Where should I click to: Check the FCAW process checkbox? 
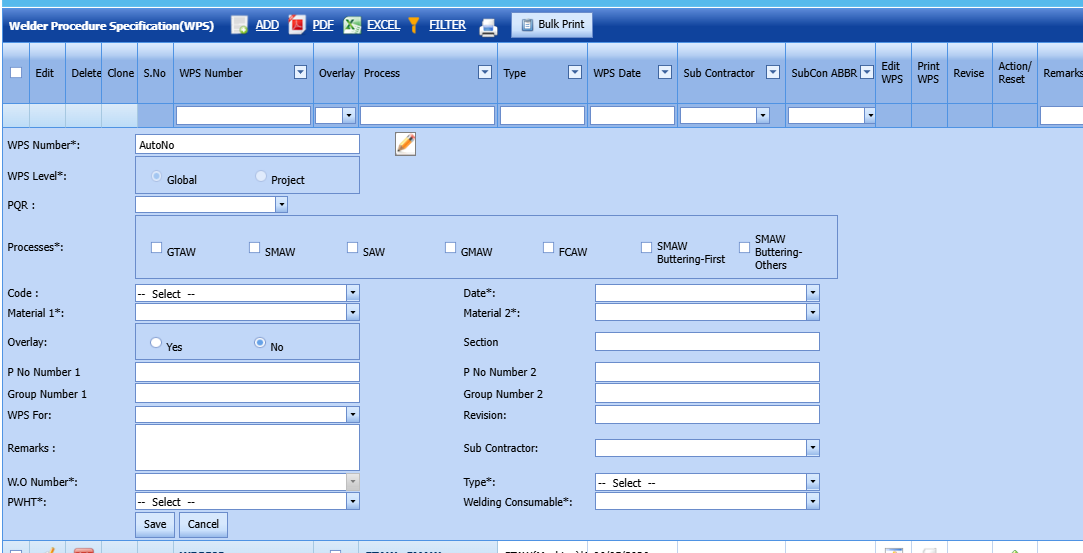(549, 247)
